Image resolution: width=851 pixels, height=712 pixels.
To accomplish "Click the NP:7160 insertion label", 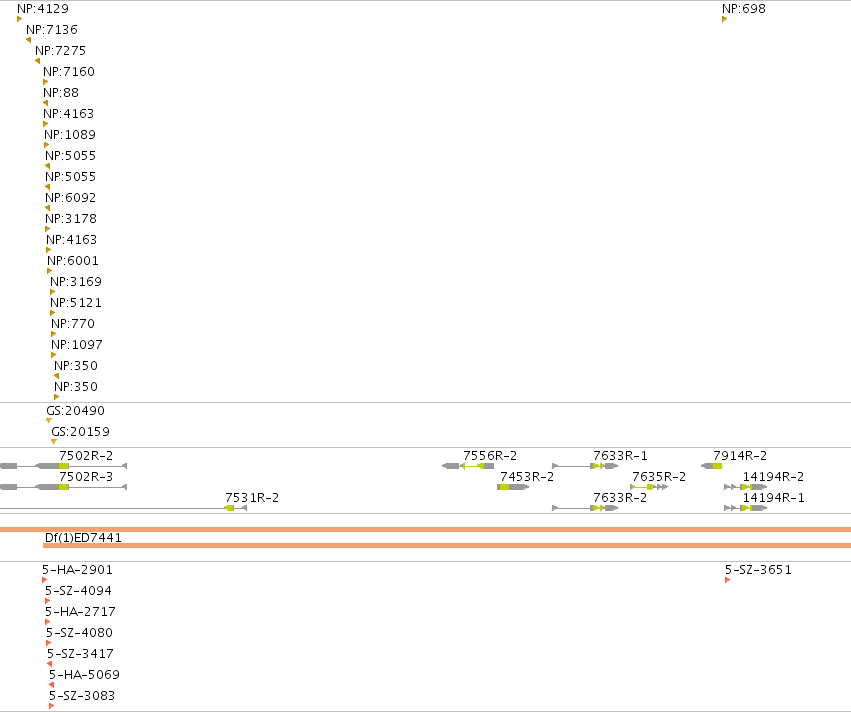I will 69,72.
